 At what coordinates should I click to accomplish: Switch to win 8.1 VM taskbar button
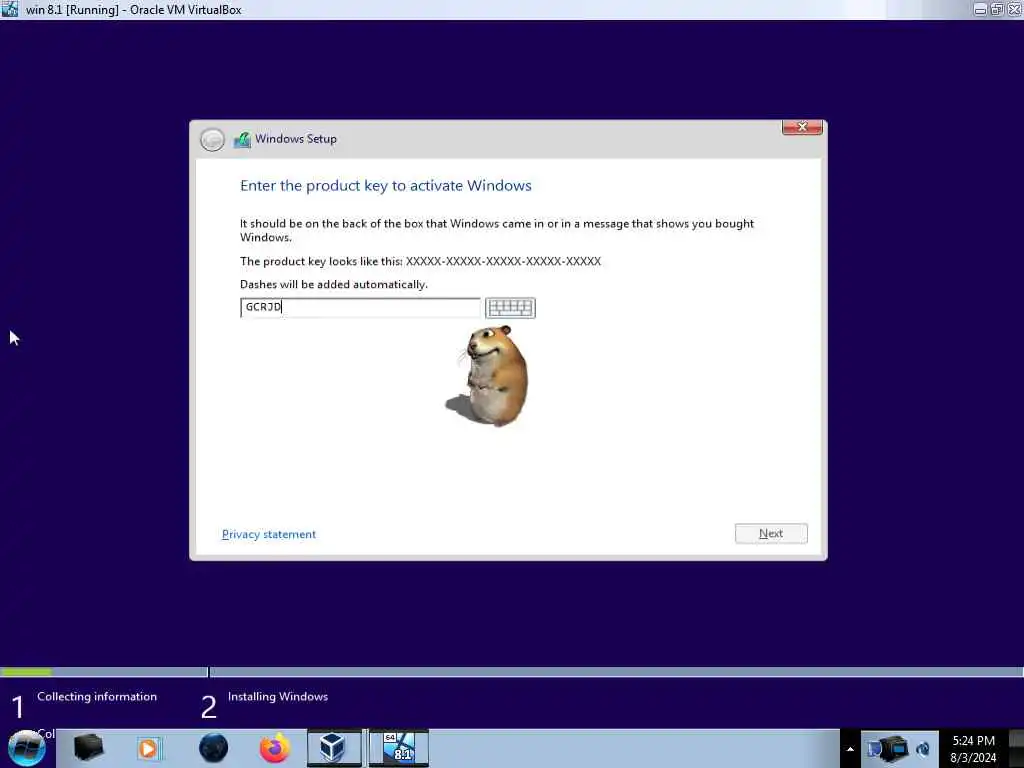click(398, 748)
